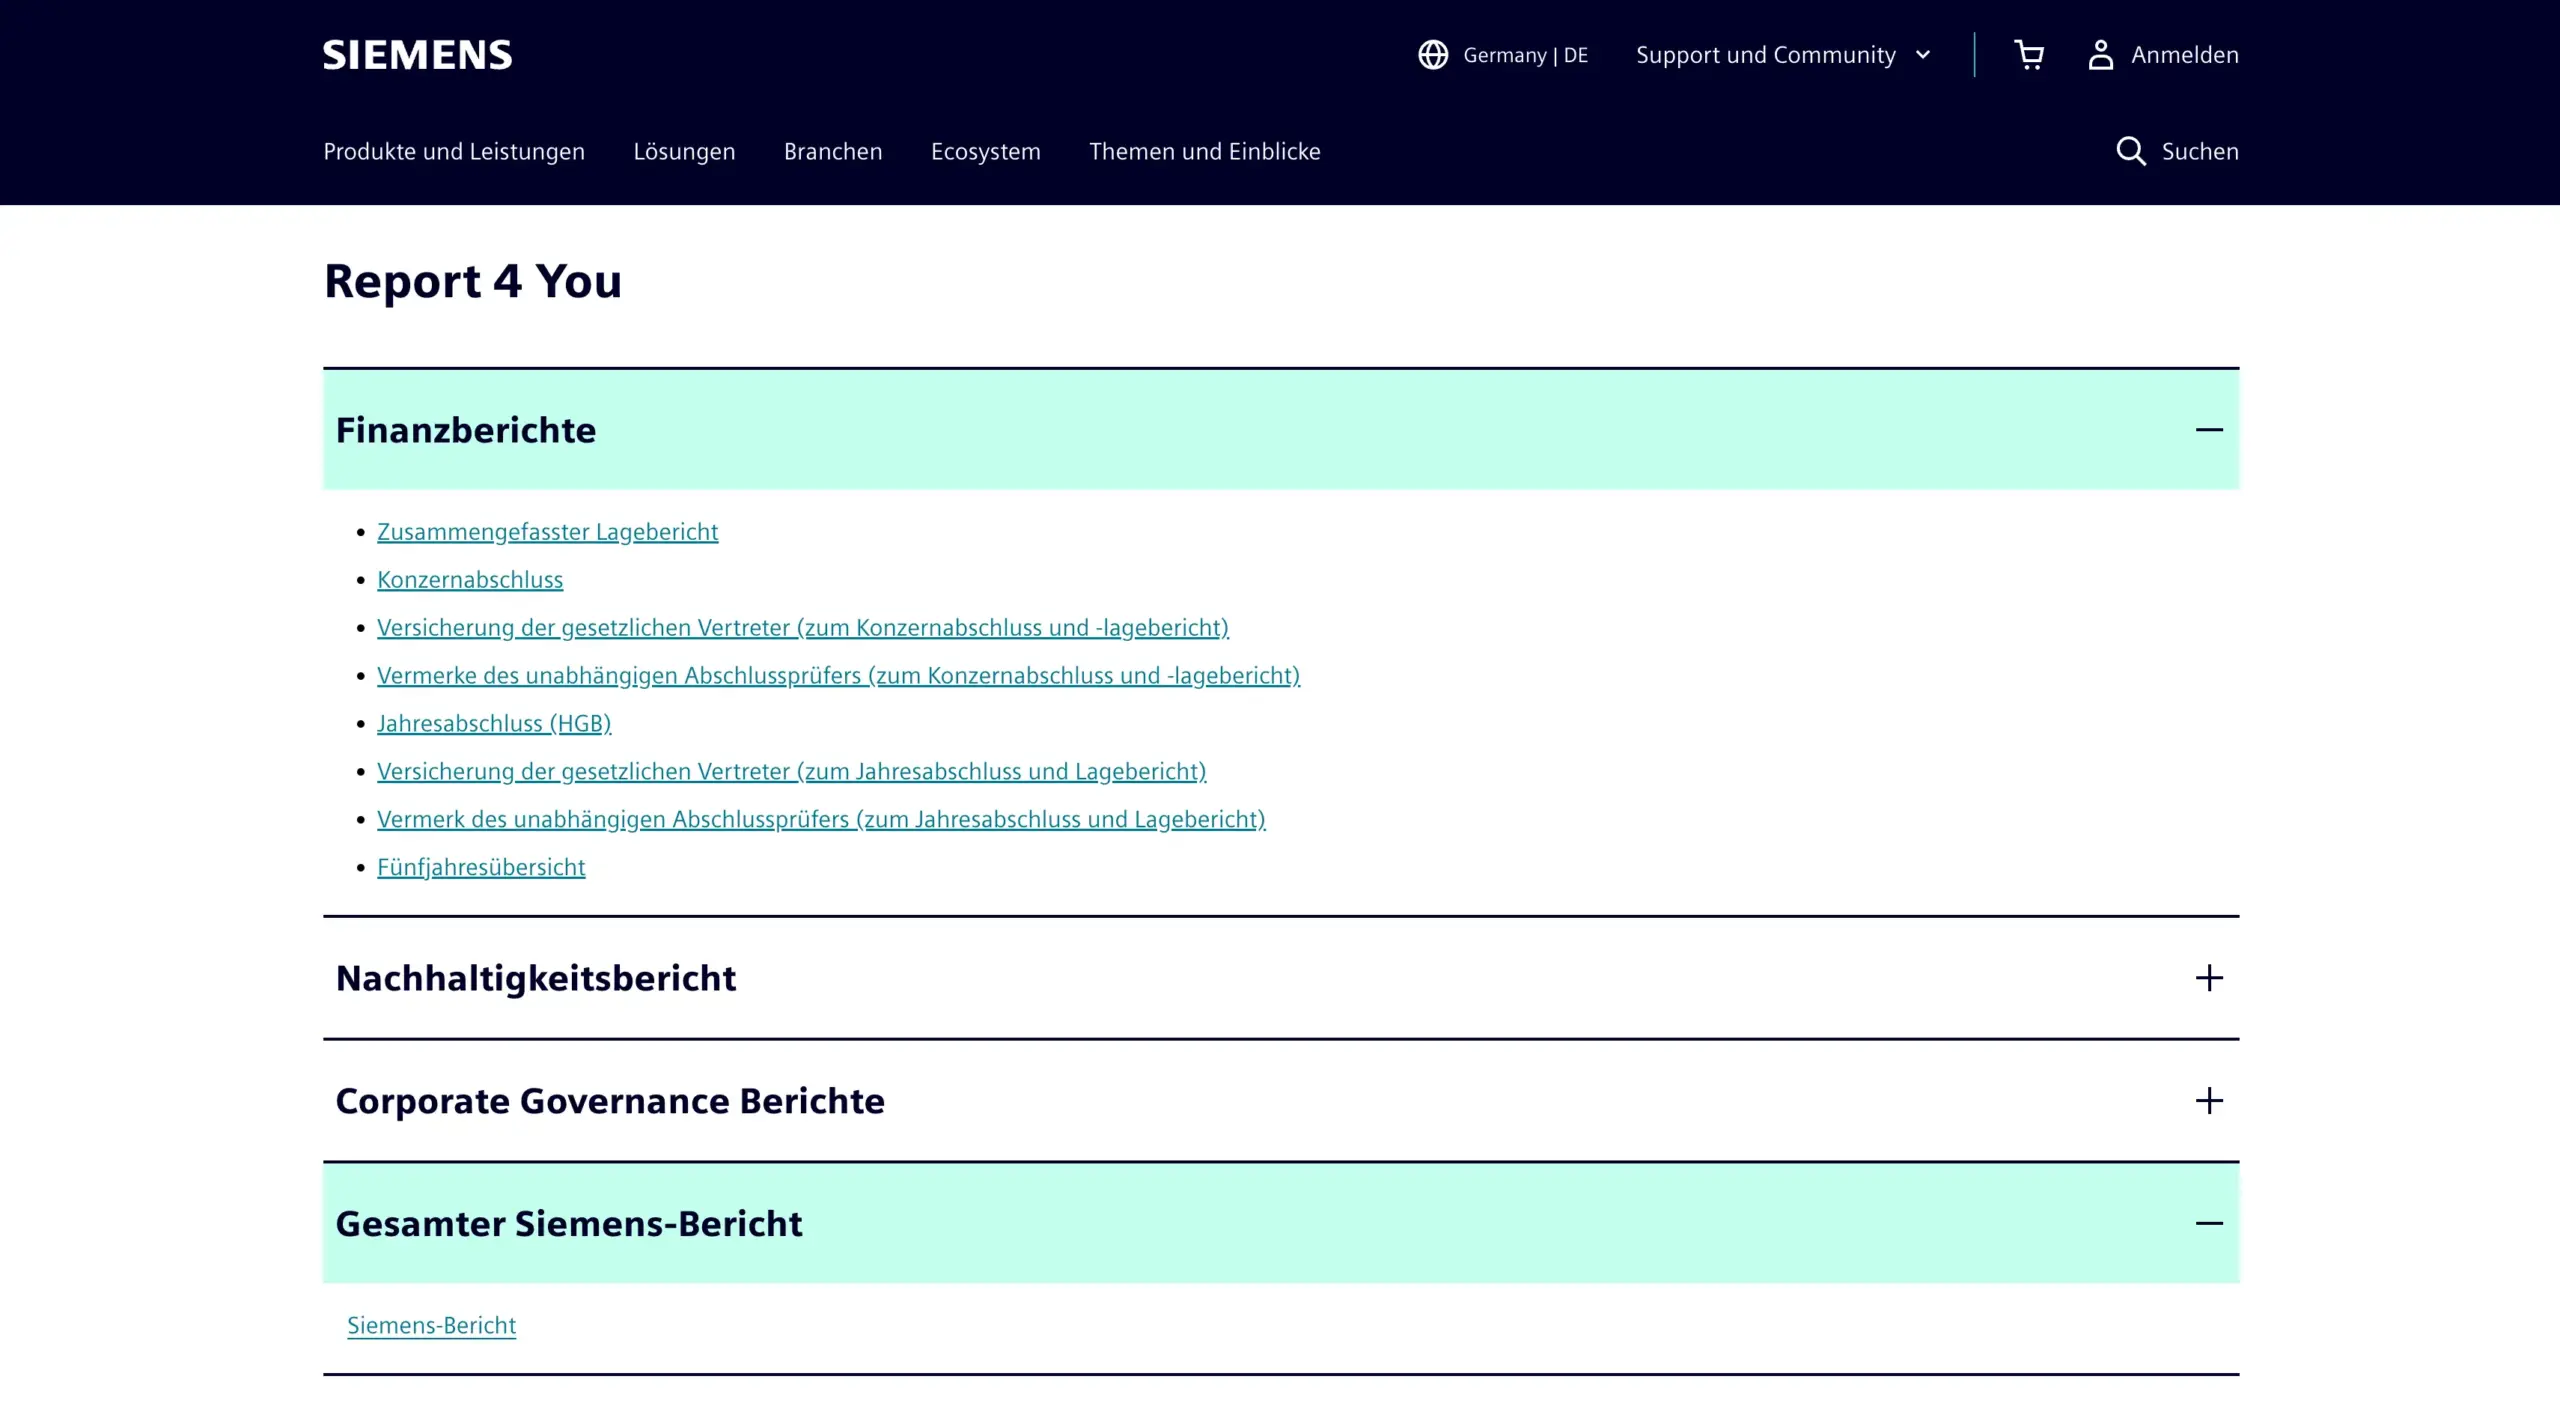Select Themen und Einblicke menu

point(1204,151)
